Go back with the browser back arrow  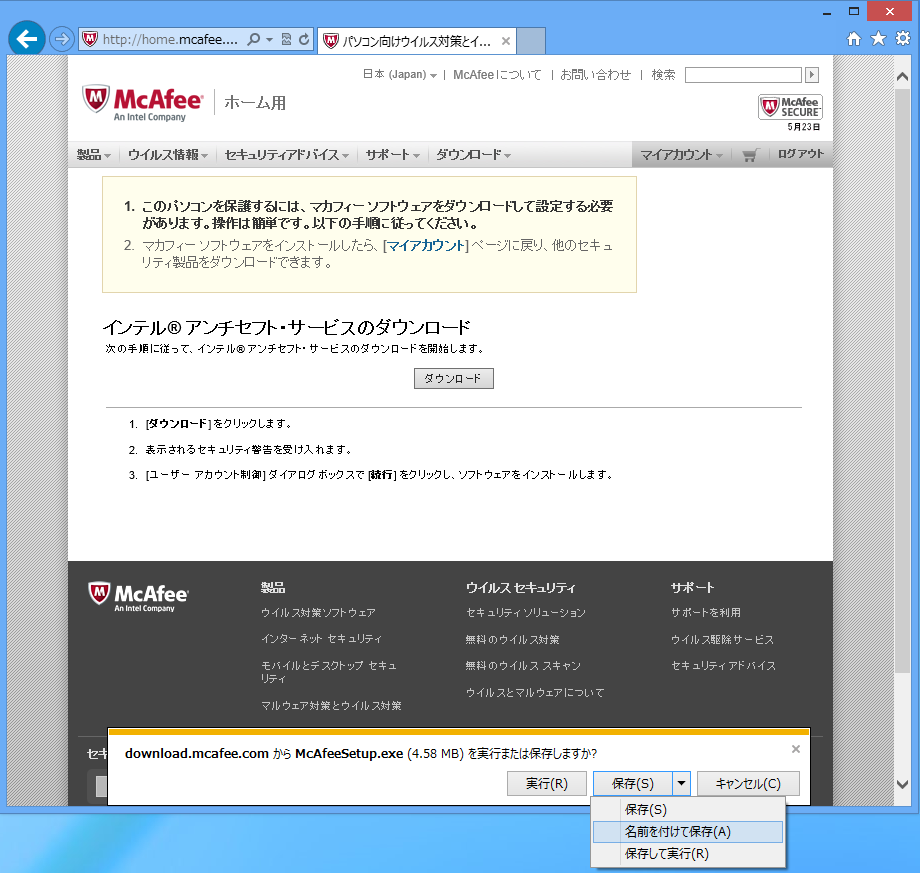pos(27,39)
